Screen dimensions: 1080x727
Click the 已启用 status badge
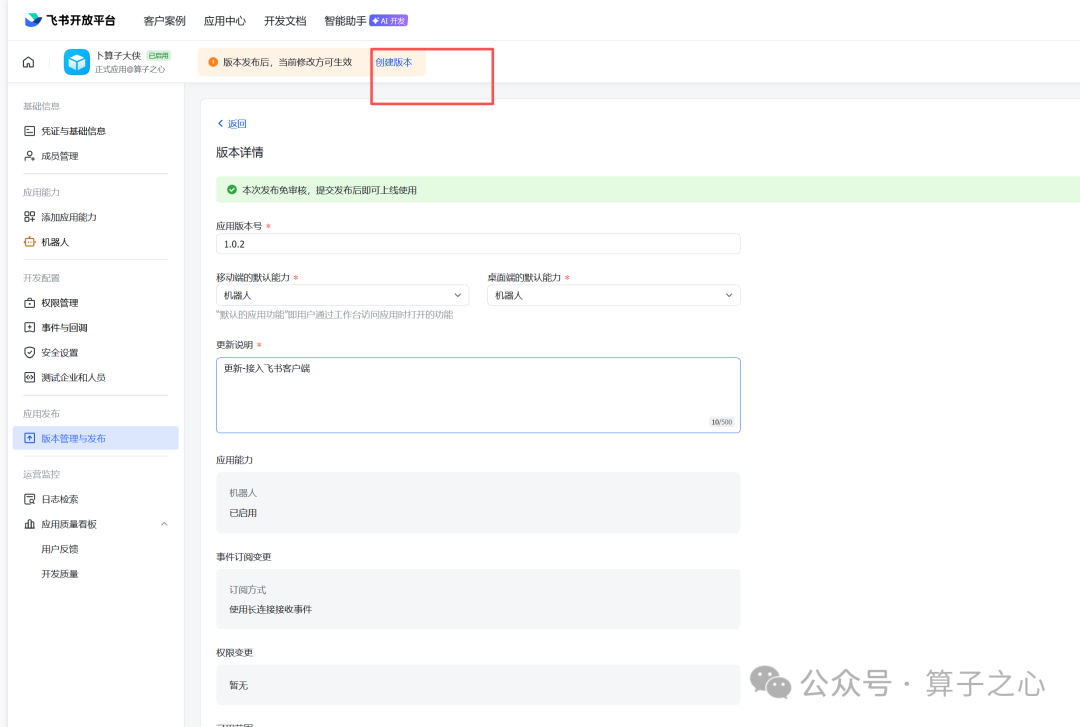158,55
